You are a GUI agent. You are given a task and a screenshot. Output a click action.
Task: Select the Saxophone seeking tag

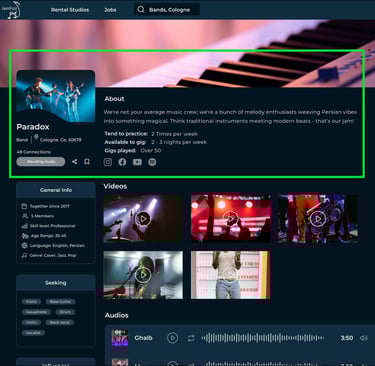(36, 312)
